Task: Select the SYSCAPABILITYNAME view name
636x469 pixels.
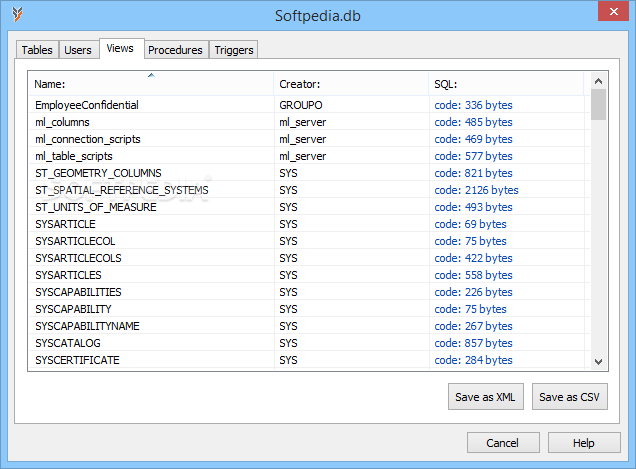Action: (87, 327)
